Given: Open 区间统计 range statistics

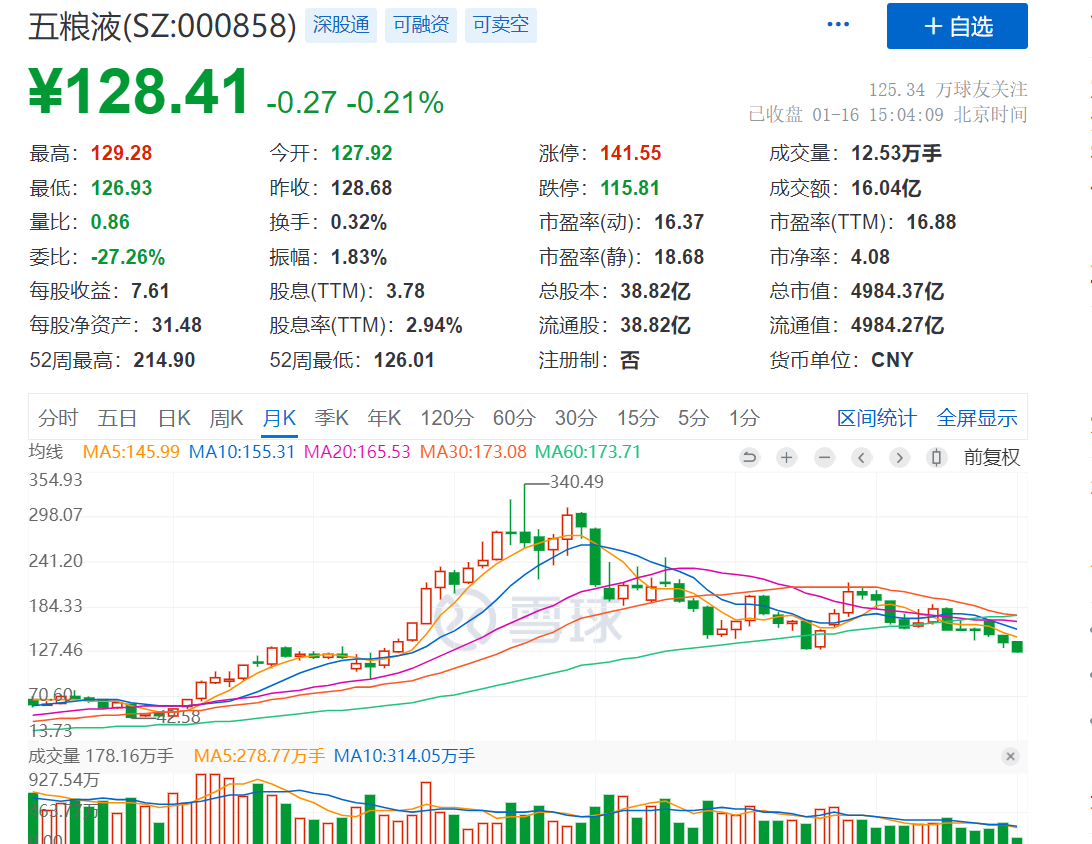Looking at the screenshot, I should pos(876,418).
